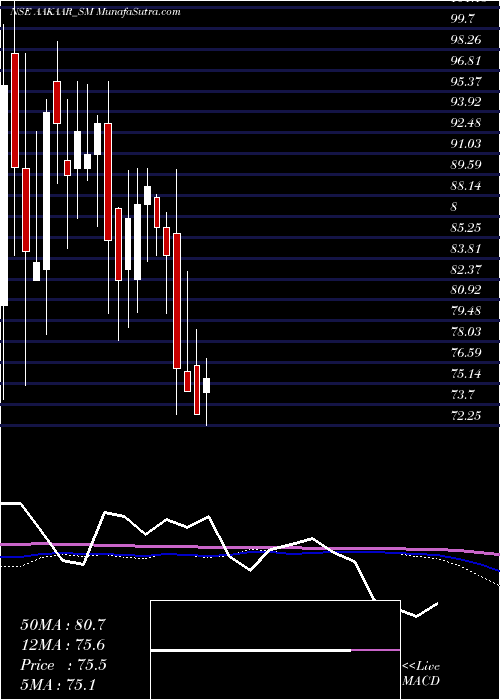Screen dimensions: 500x700
Task: Select the 91.03 price axis label
Action: (466, 144)
